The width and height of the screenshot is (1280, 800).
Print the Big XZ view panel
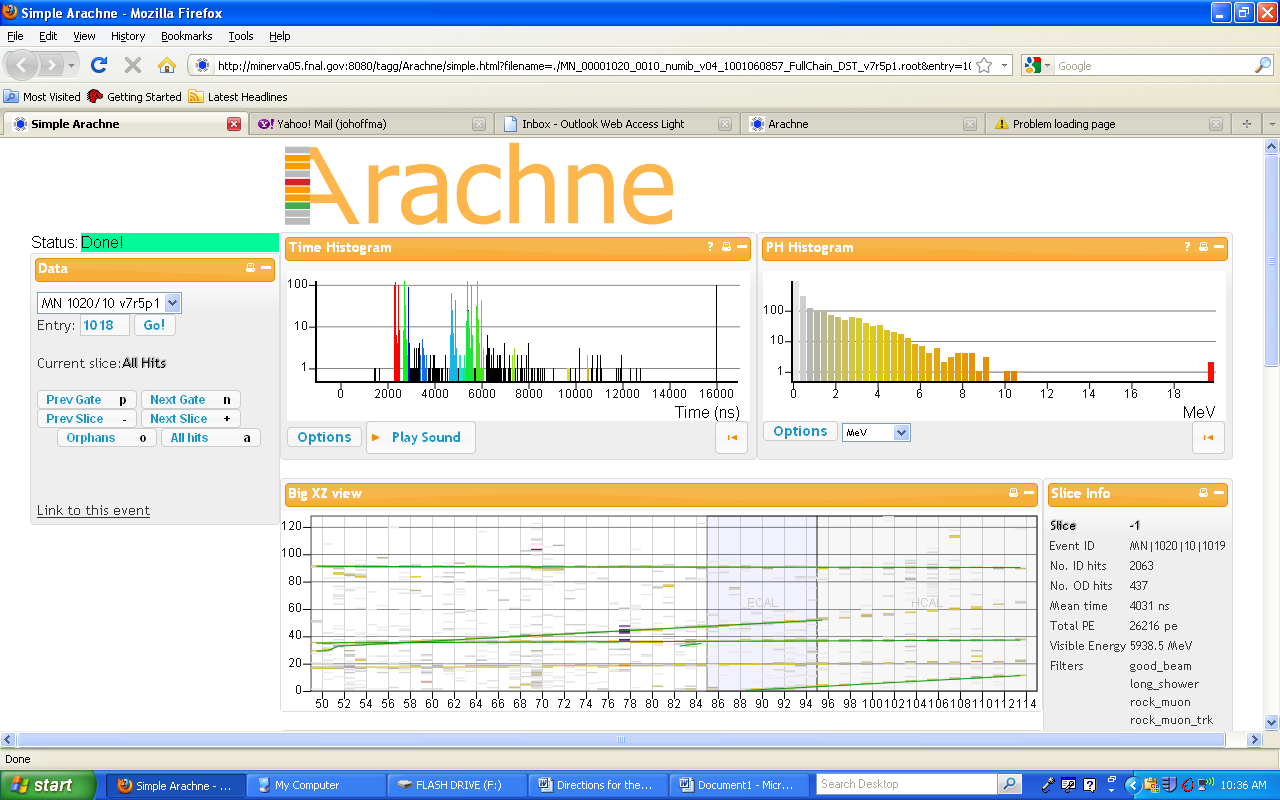coord(1013,493)
